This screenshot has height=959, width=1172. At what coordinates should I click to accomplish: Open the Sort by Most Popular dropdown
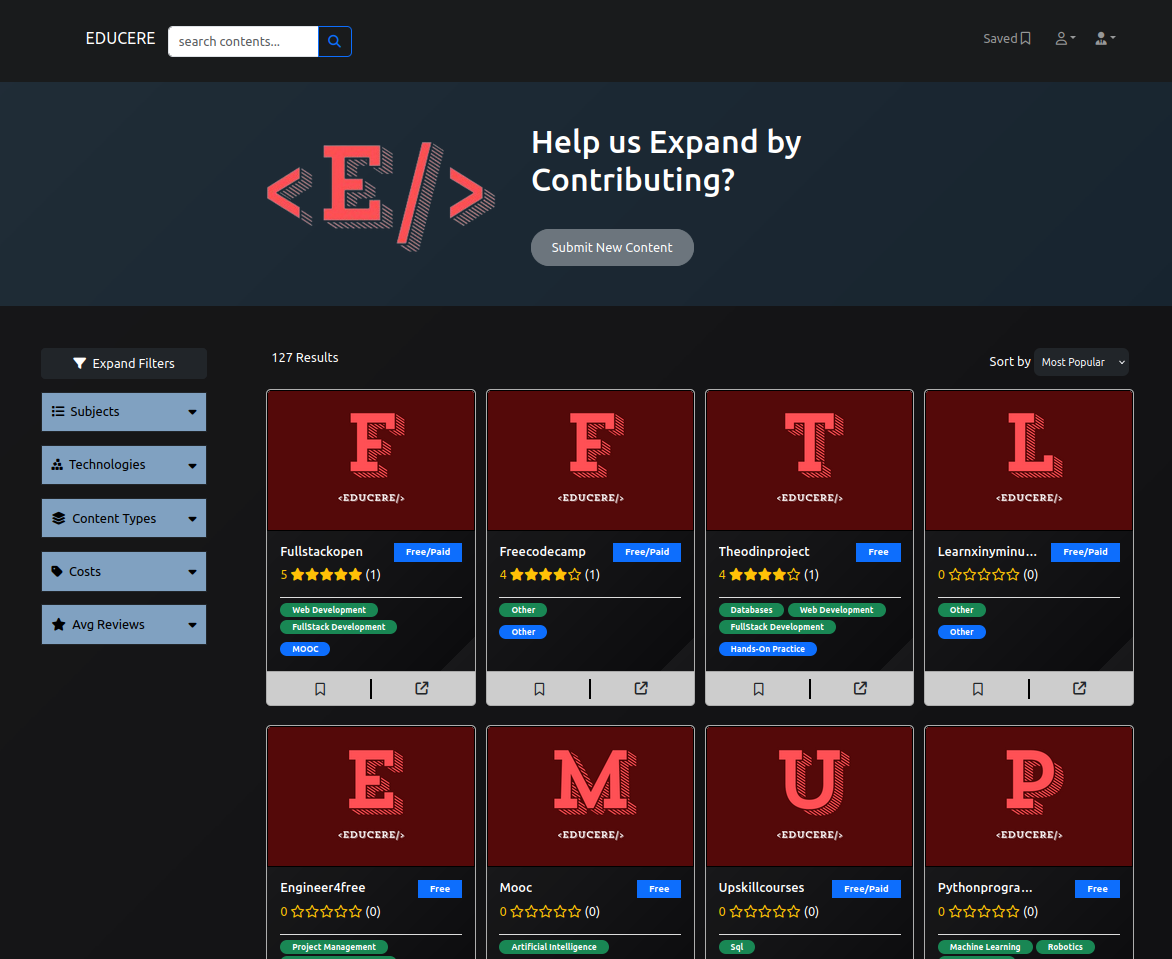[x=1082, y=362]
